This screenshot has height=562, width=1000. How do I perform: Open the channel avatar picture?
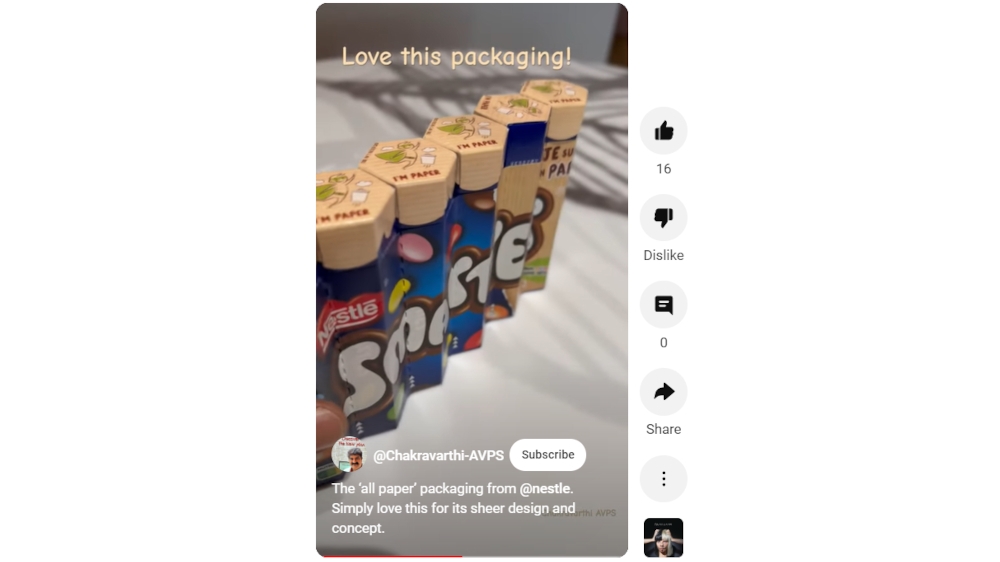pos(348,454)
